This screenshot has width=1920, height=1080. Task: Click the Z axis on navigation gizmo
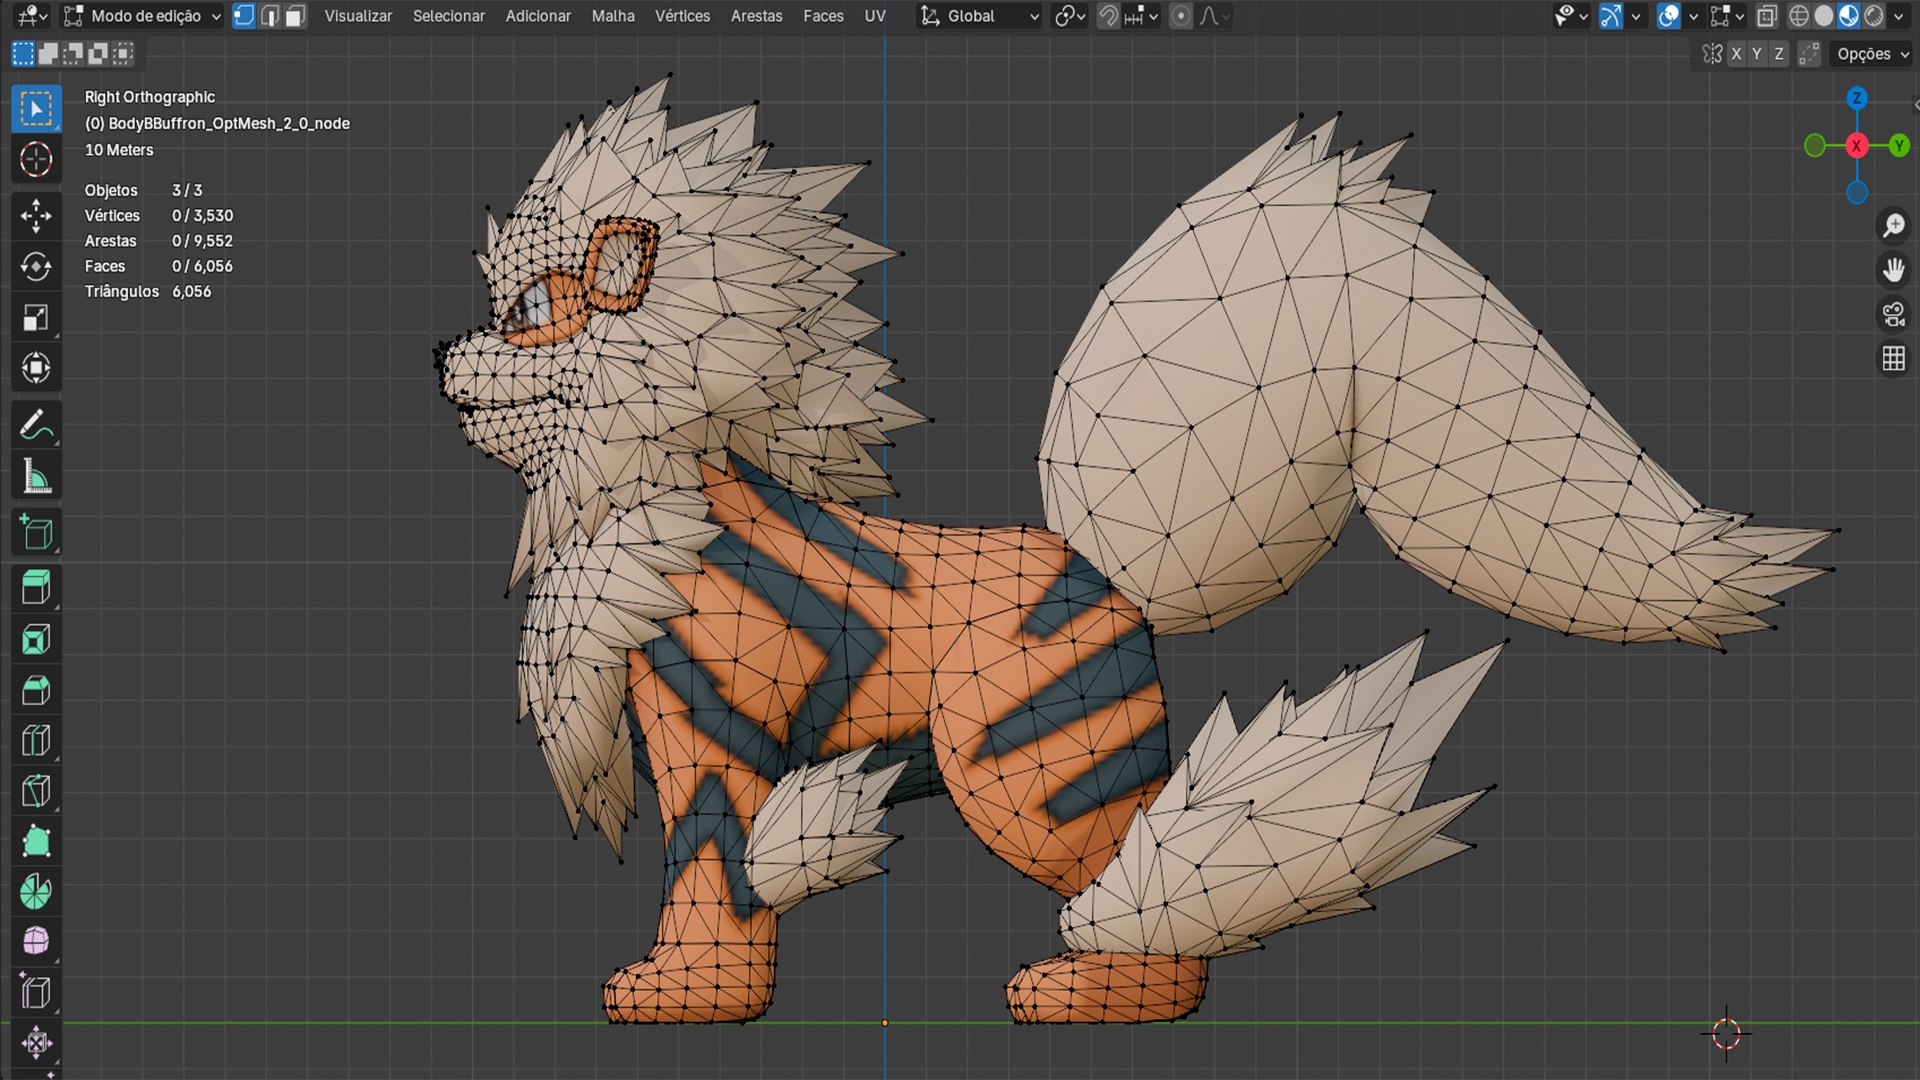1857,98
